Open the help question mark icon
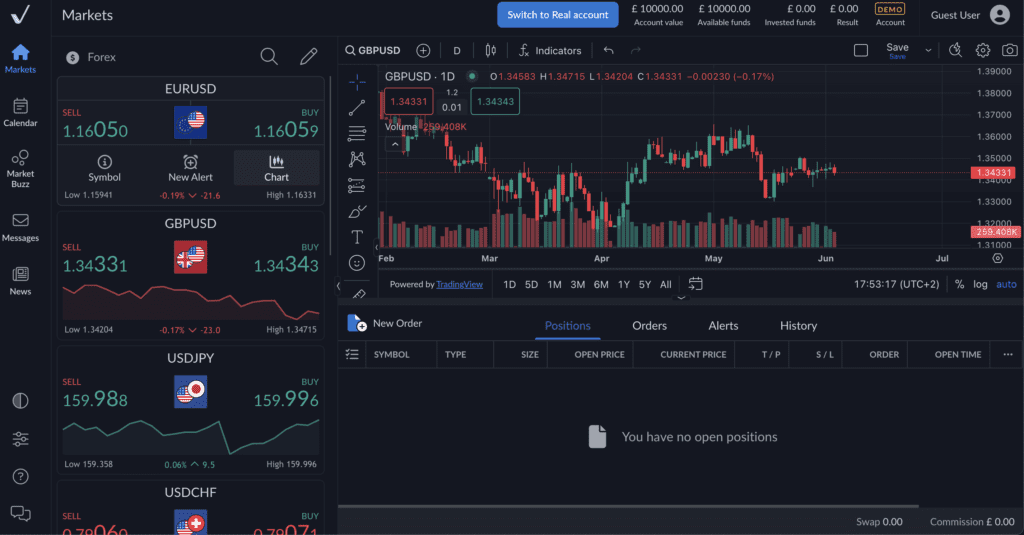 [x=20, y=477]
